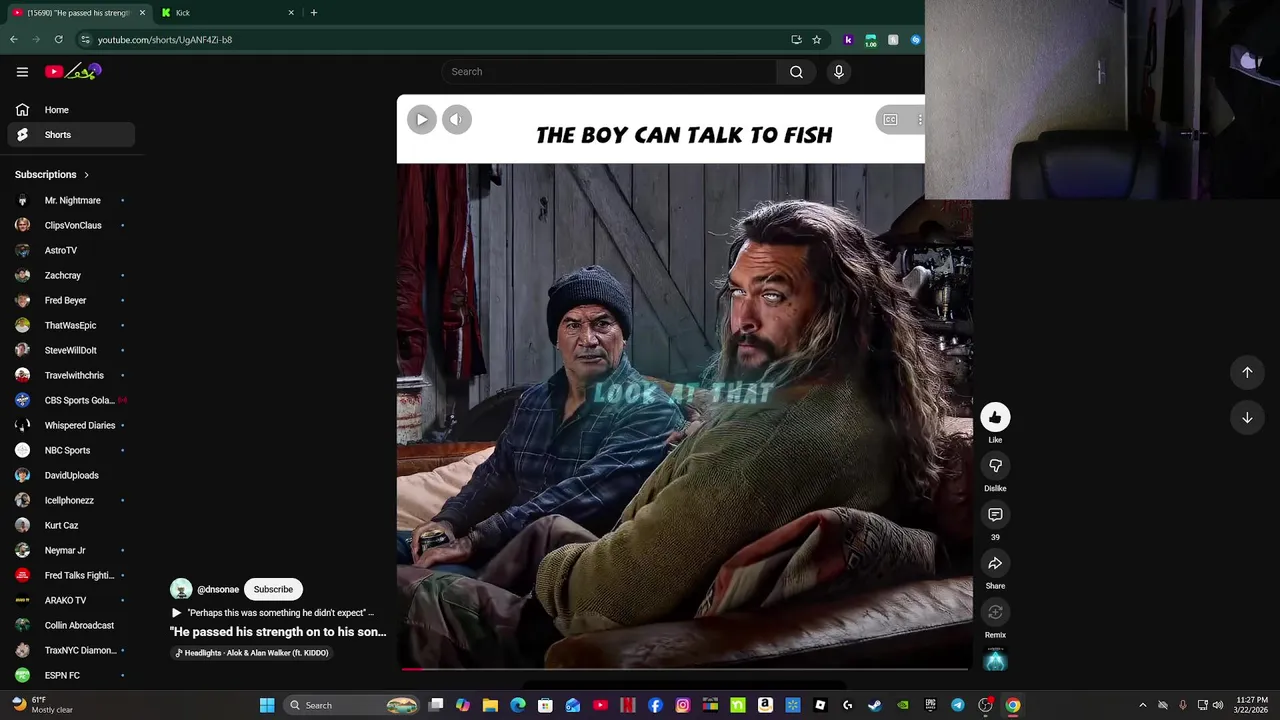
Task: Open ClipsVonClaus subscription
Action: 71,225
